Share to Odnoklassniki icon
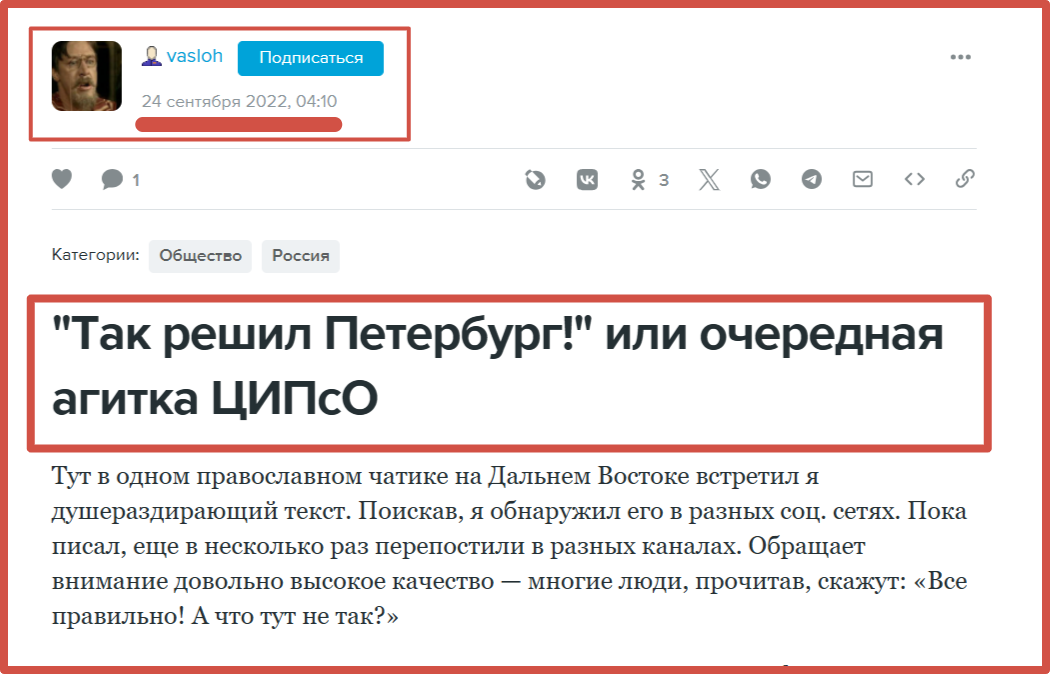 pos(638,180)
